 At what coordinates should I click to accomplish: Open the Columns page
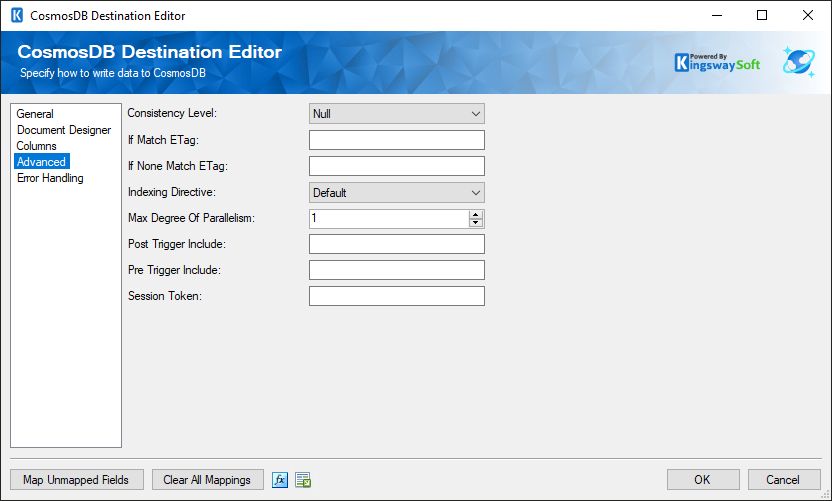36,146
